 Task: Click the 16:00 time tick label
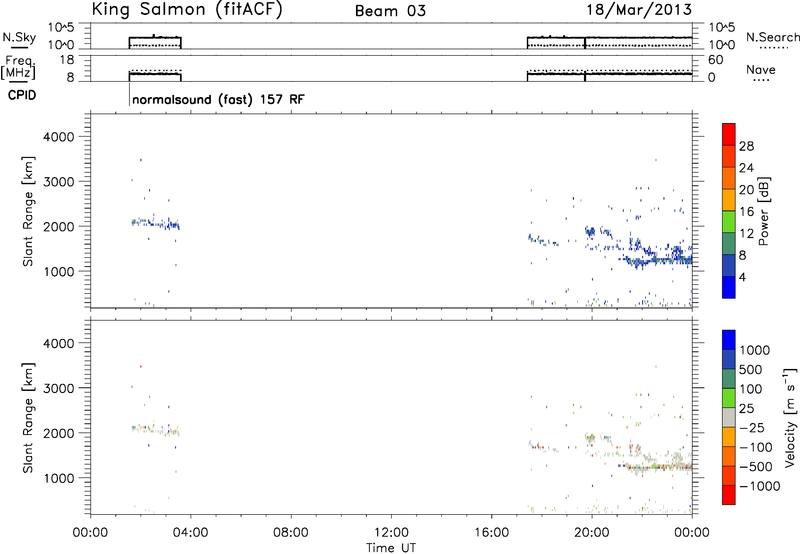(x=491, y=533)
